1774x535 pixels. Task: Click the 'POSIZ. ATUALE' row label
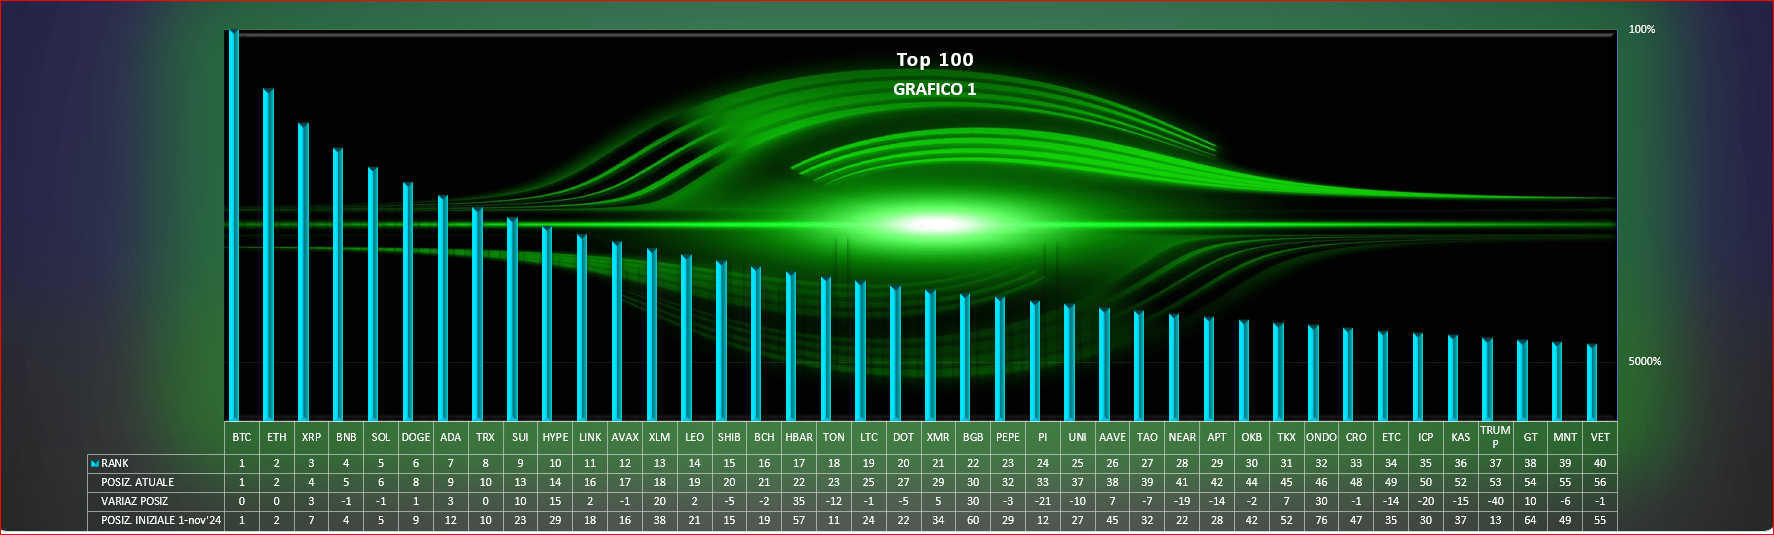(x=138, y=483)
